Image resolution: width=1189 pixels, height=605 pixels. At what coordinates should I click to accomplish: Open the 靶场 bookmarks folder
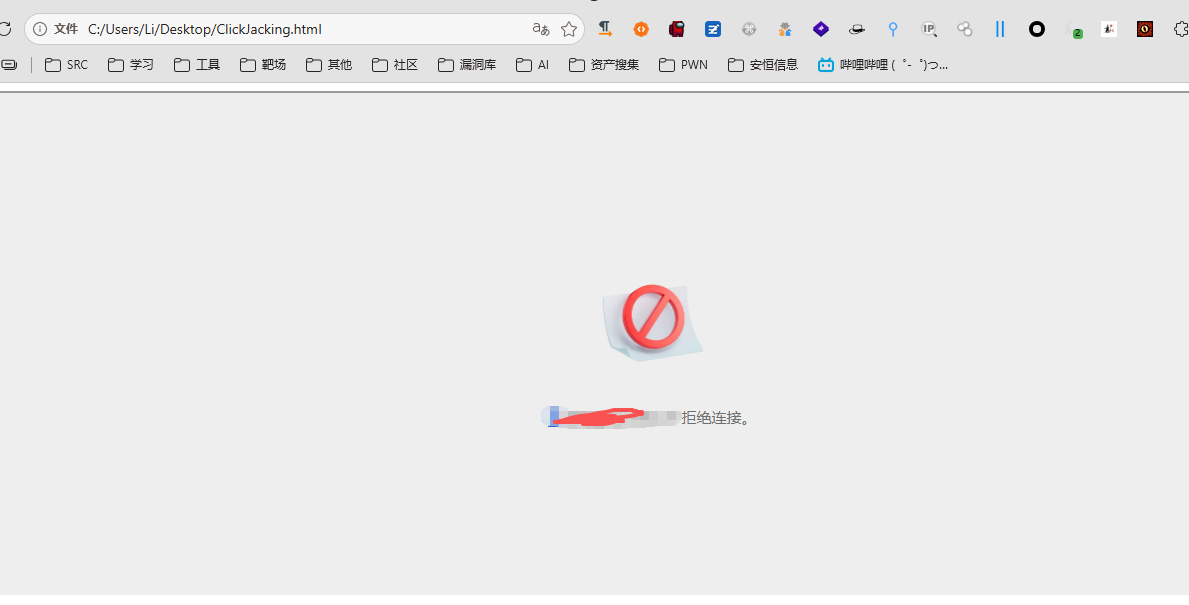263,65
